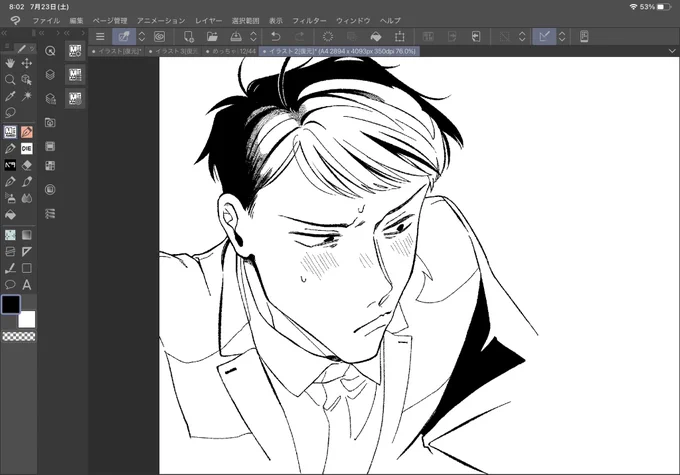The height and width of the screenshot is (475, 680).
Task: Click the Clear (dotted circle) icon
Action: (x=328, y=37)
